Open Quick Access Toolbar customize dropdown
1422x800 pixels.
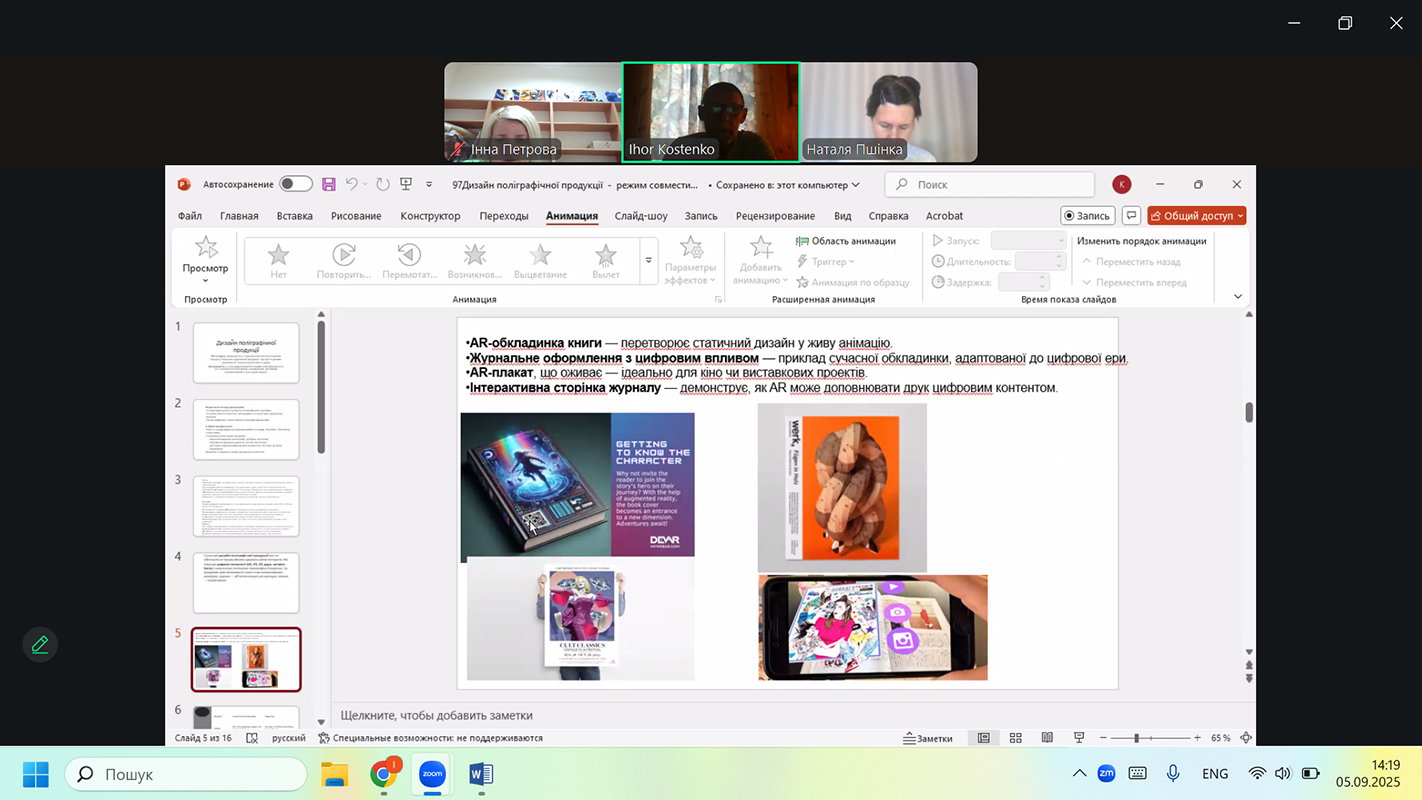click(429, 184)
